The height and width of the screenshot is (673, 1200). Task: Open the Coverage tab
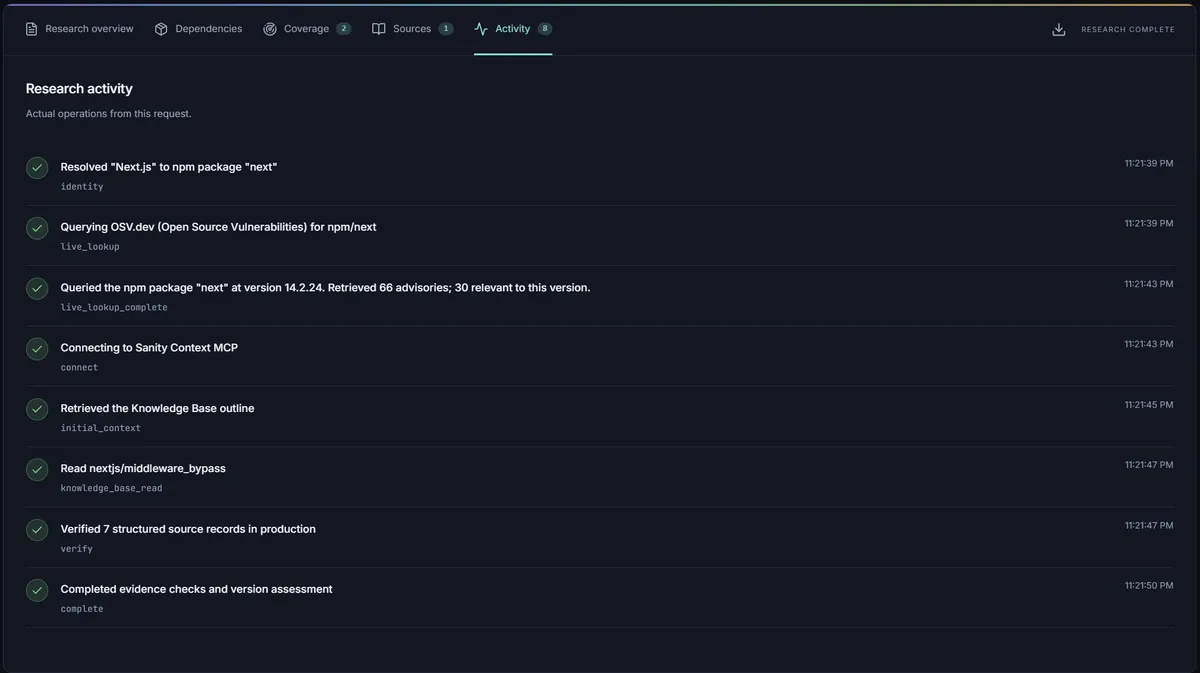307,29
